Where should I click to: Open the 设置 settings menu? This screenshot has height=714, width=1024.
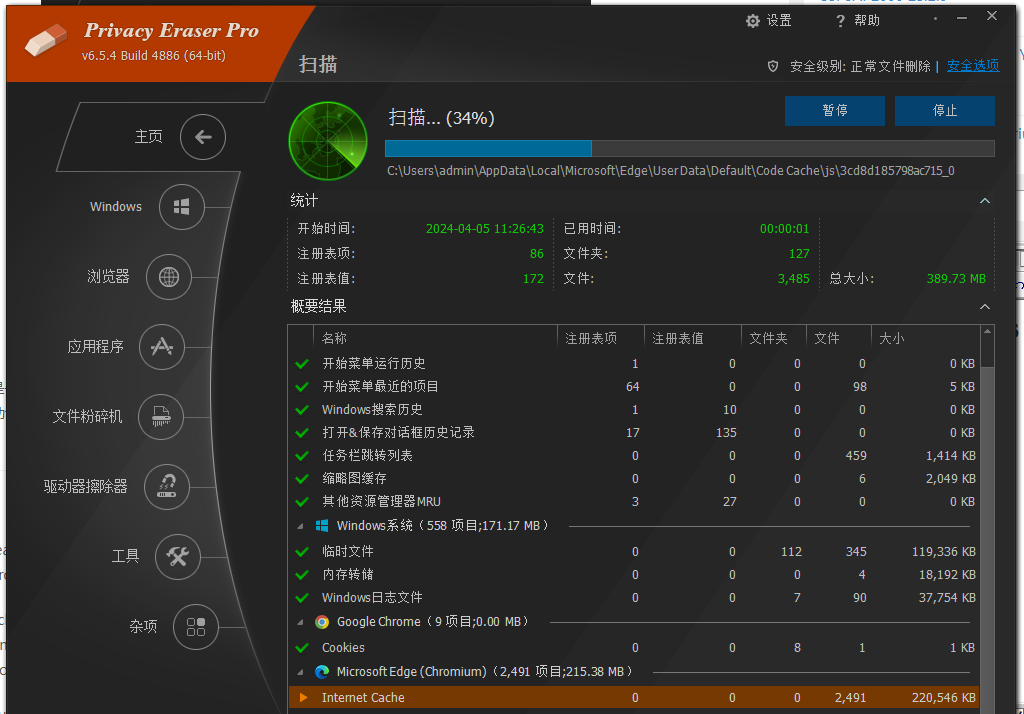click(769, 20)
